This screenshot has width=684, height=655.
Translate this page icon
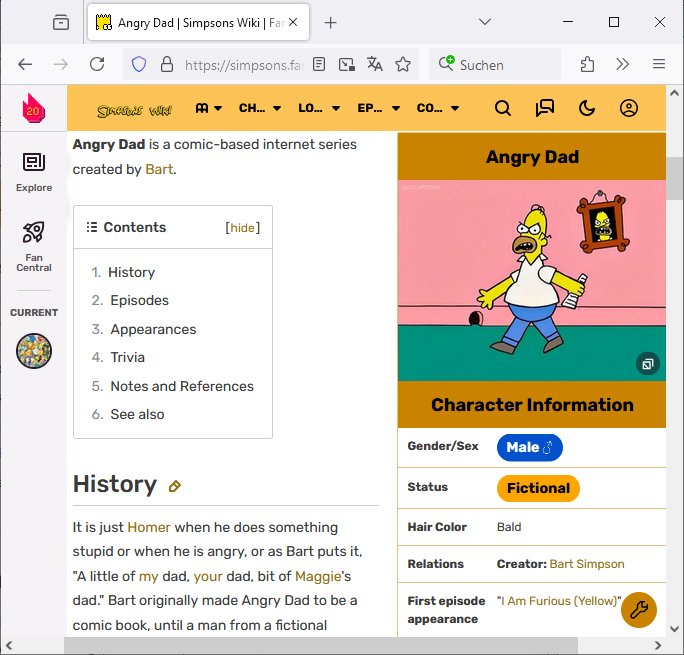(374, 65)
